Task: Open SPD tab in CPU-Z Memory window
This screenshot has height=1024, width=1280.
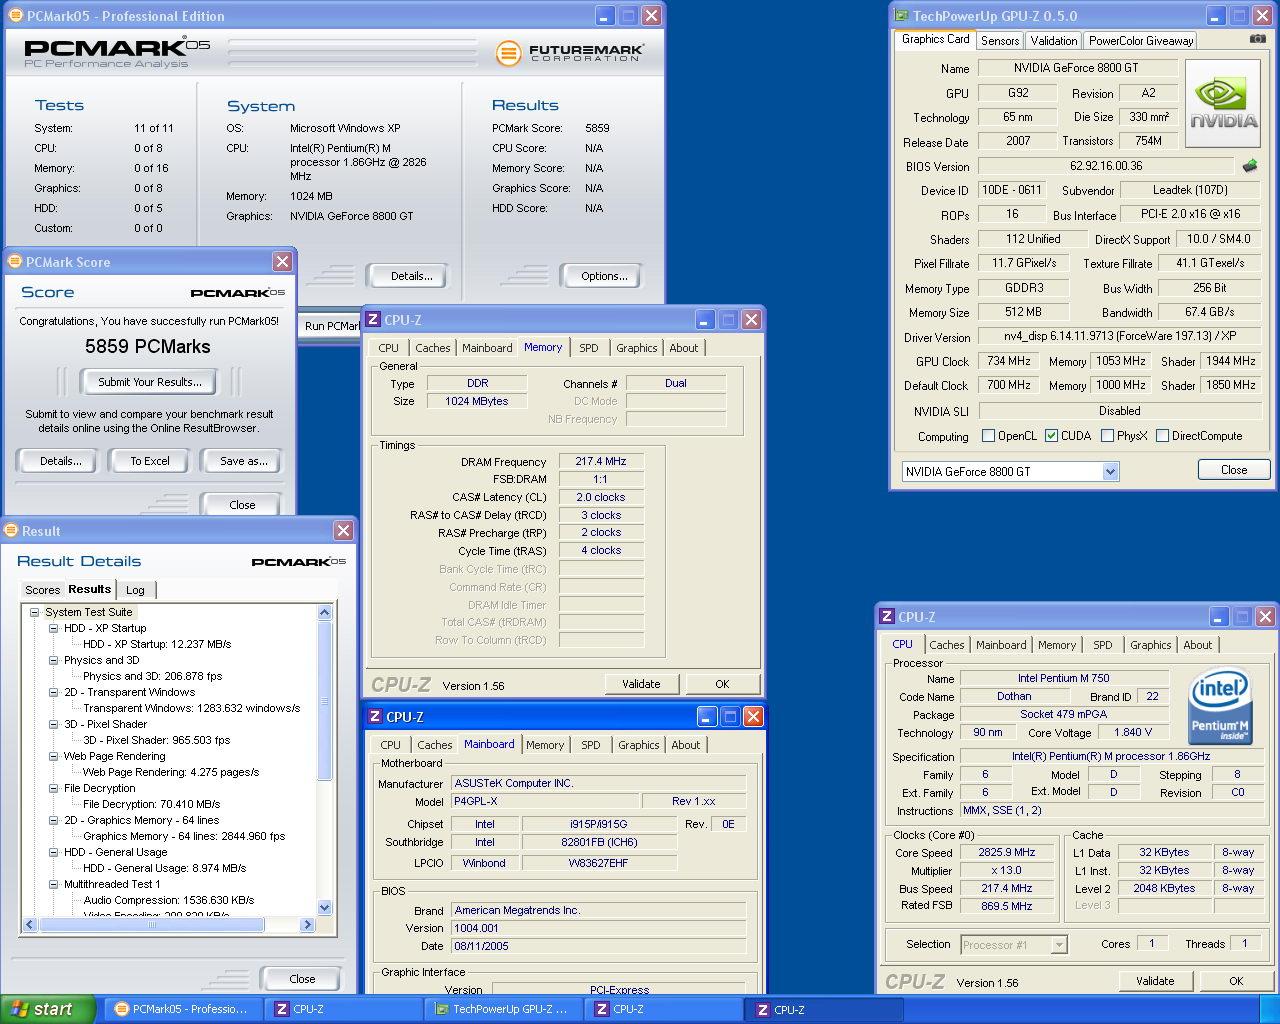Action: pos(589,348)
